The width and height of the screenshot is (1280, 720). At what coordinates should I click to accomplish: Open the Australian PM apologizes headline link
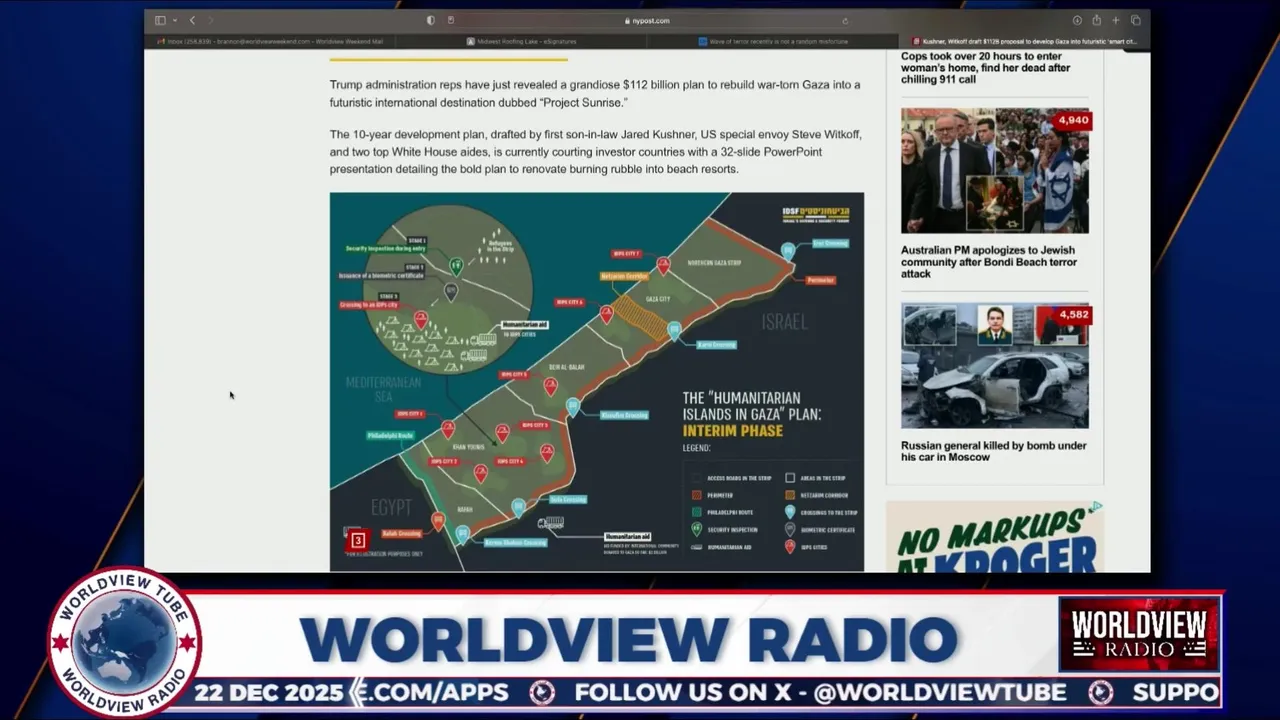click(988, 262)
